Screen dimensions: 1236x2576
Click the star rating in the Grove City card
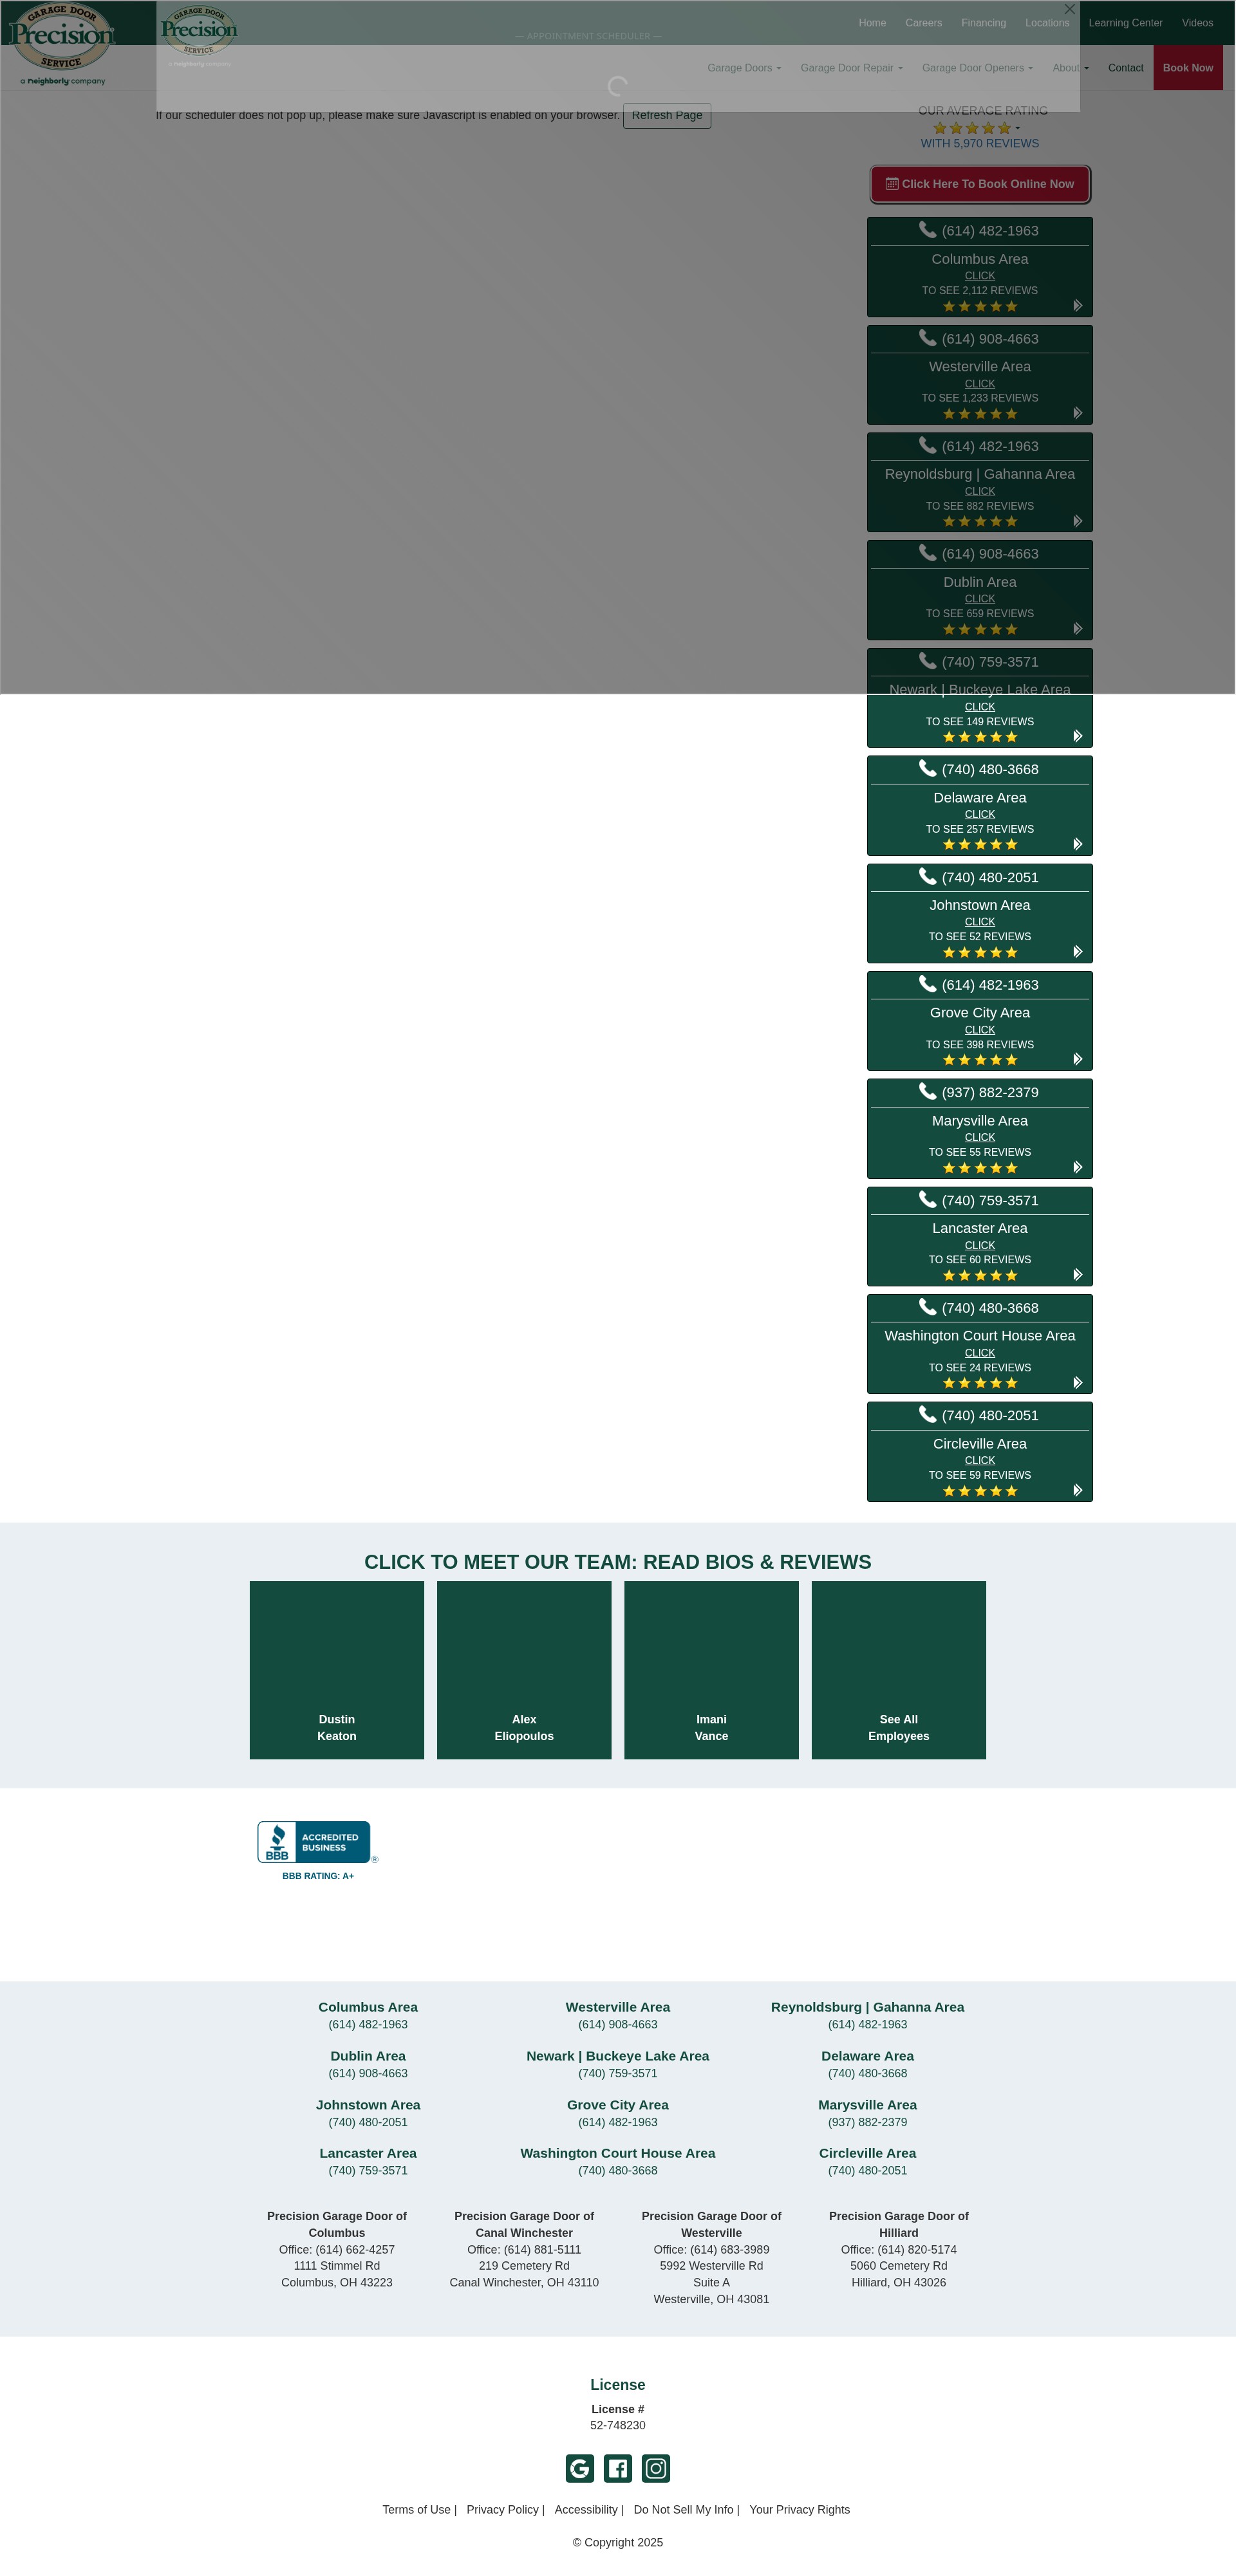pyautogui.click(x=980, y=1060)
